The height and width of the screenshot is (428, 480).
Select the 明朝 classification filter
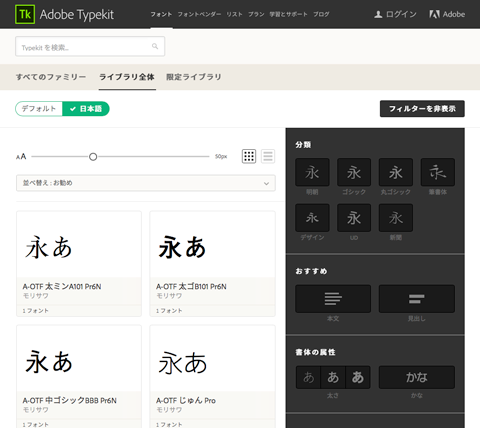point(312,172)
